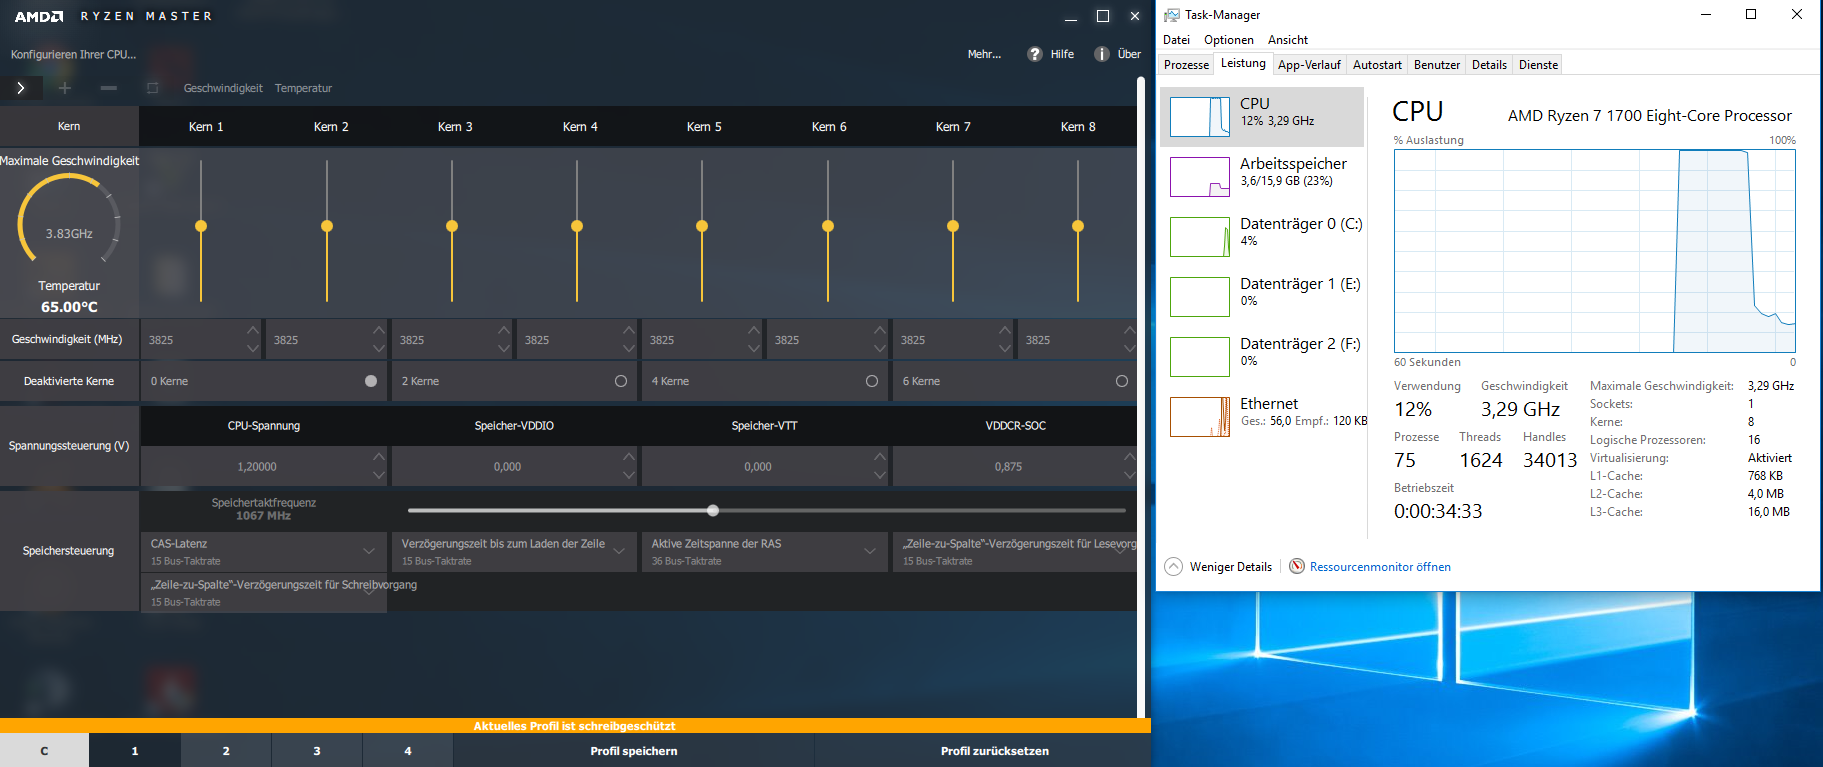The image size is (1823, 767).
Task: Open the Über info icon
Action: [x=1102, y=54]
